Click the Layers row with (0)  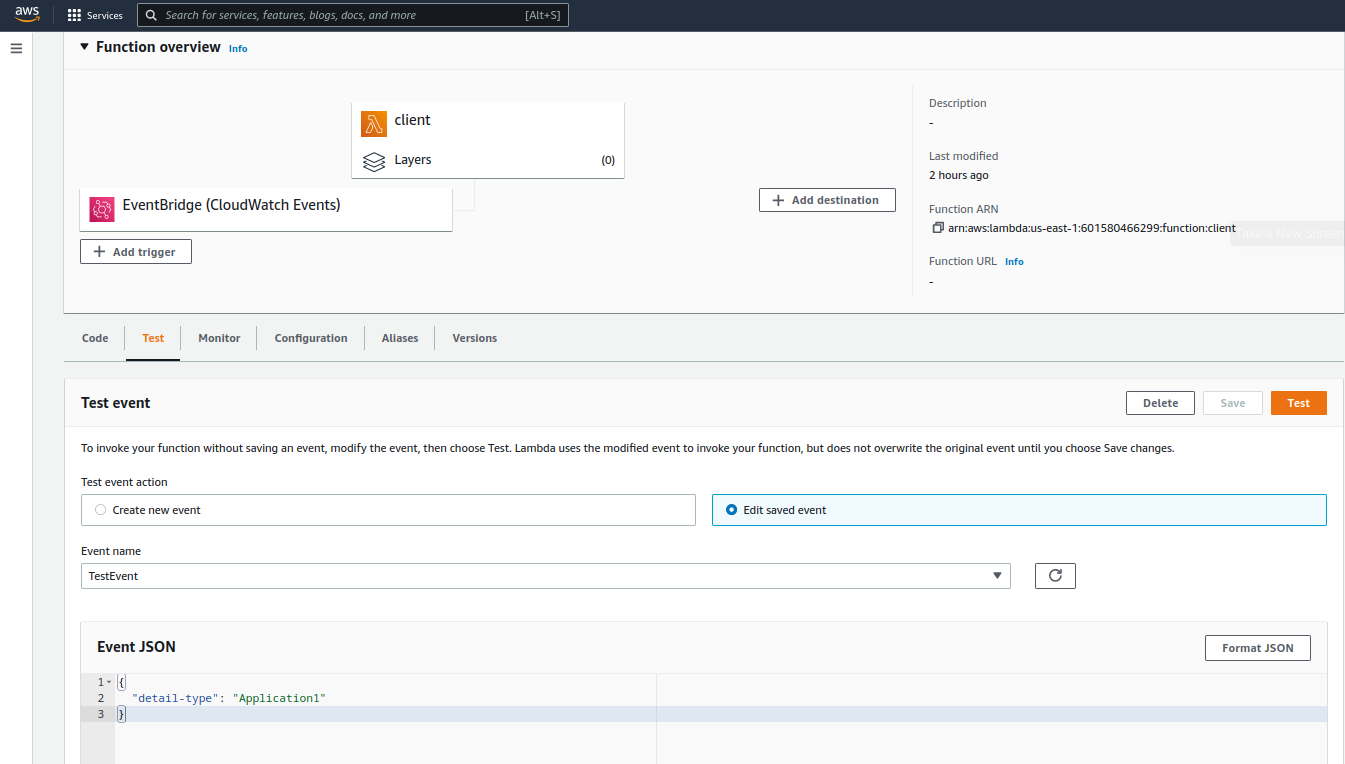488,160
